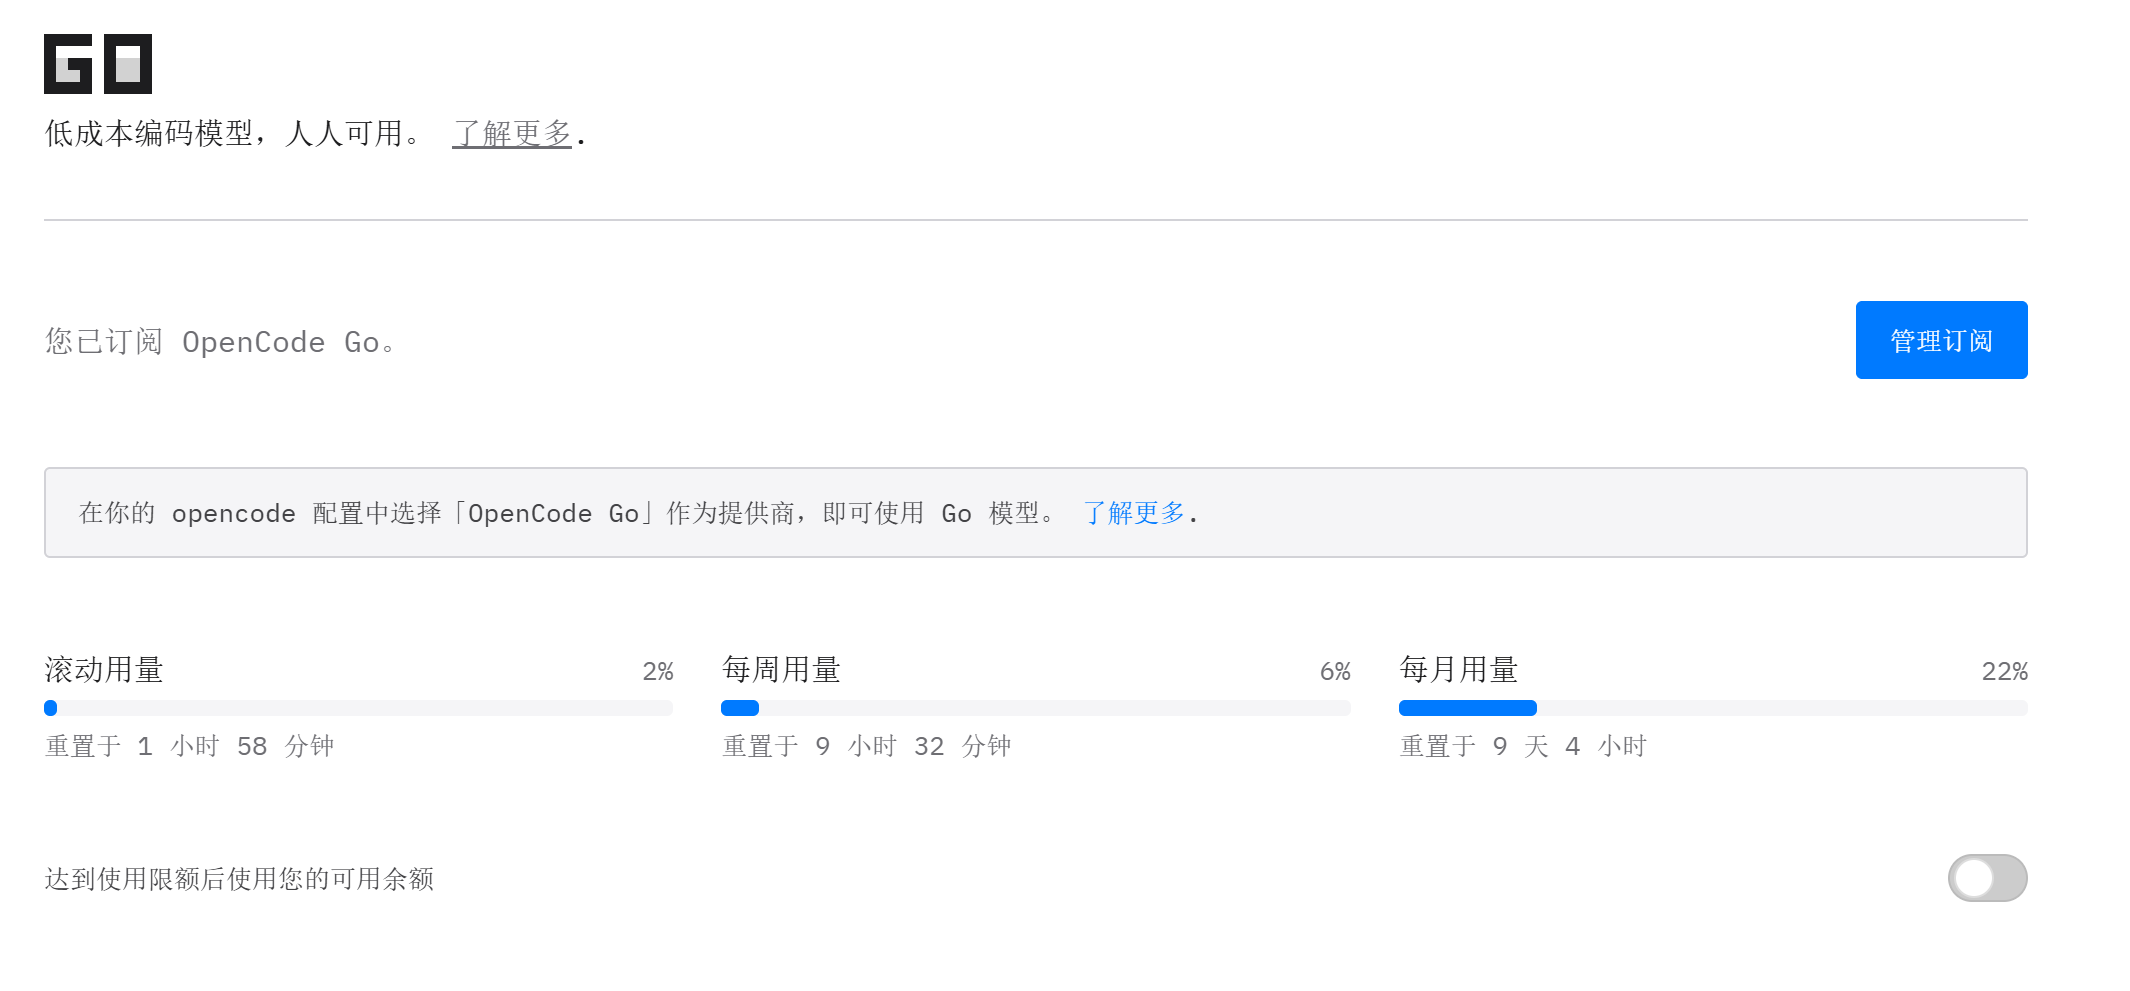Toggle the use-available-balance switch

pos(1987,878)
